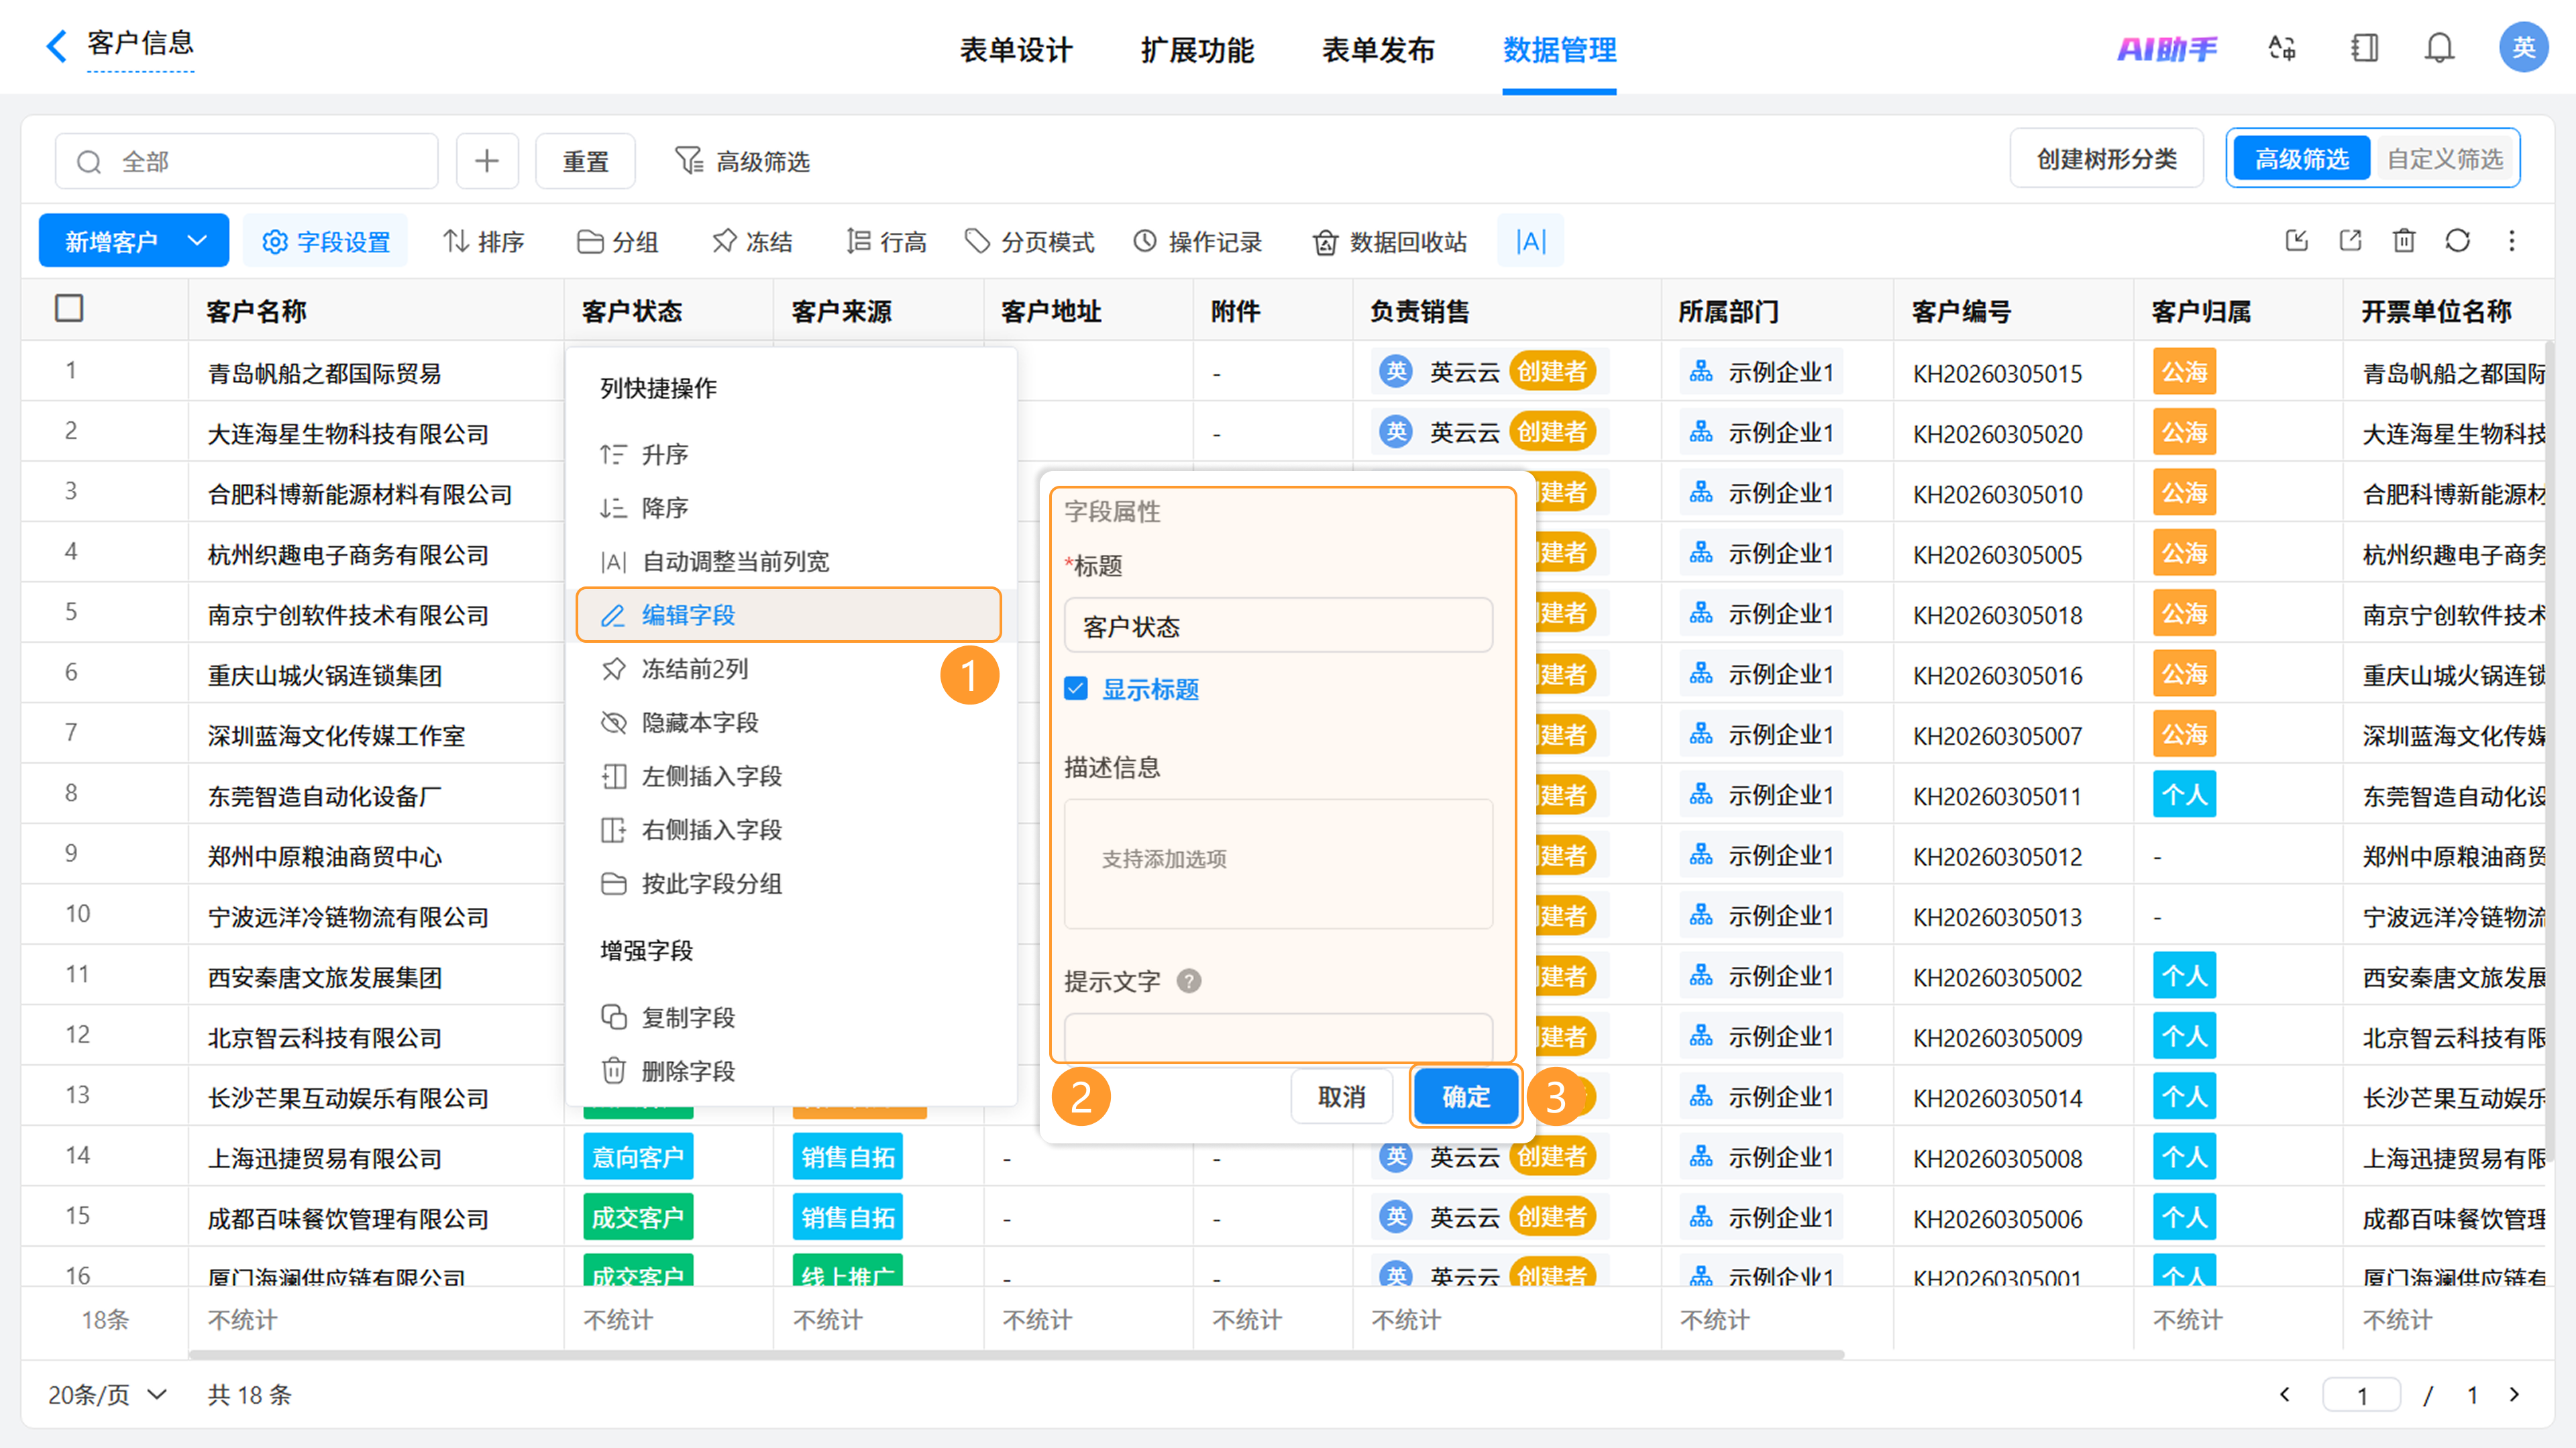Open 高级筛选 funnel filter in search bar
Screen dimensions: 2576x1448
(x=742, y=161)
